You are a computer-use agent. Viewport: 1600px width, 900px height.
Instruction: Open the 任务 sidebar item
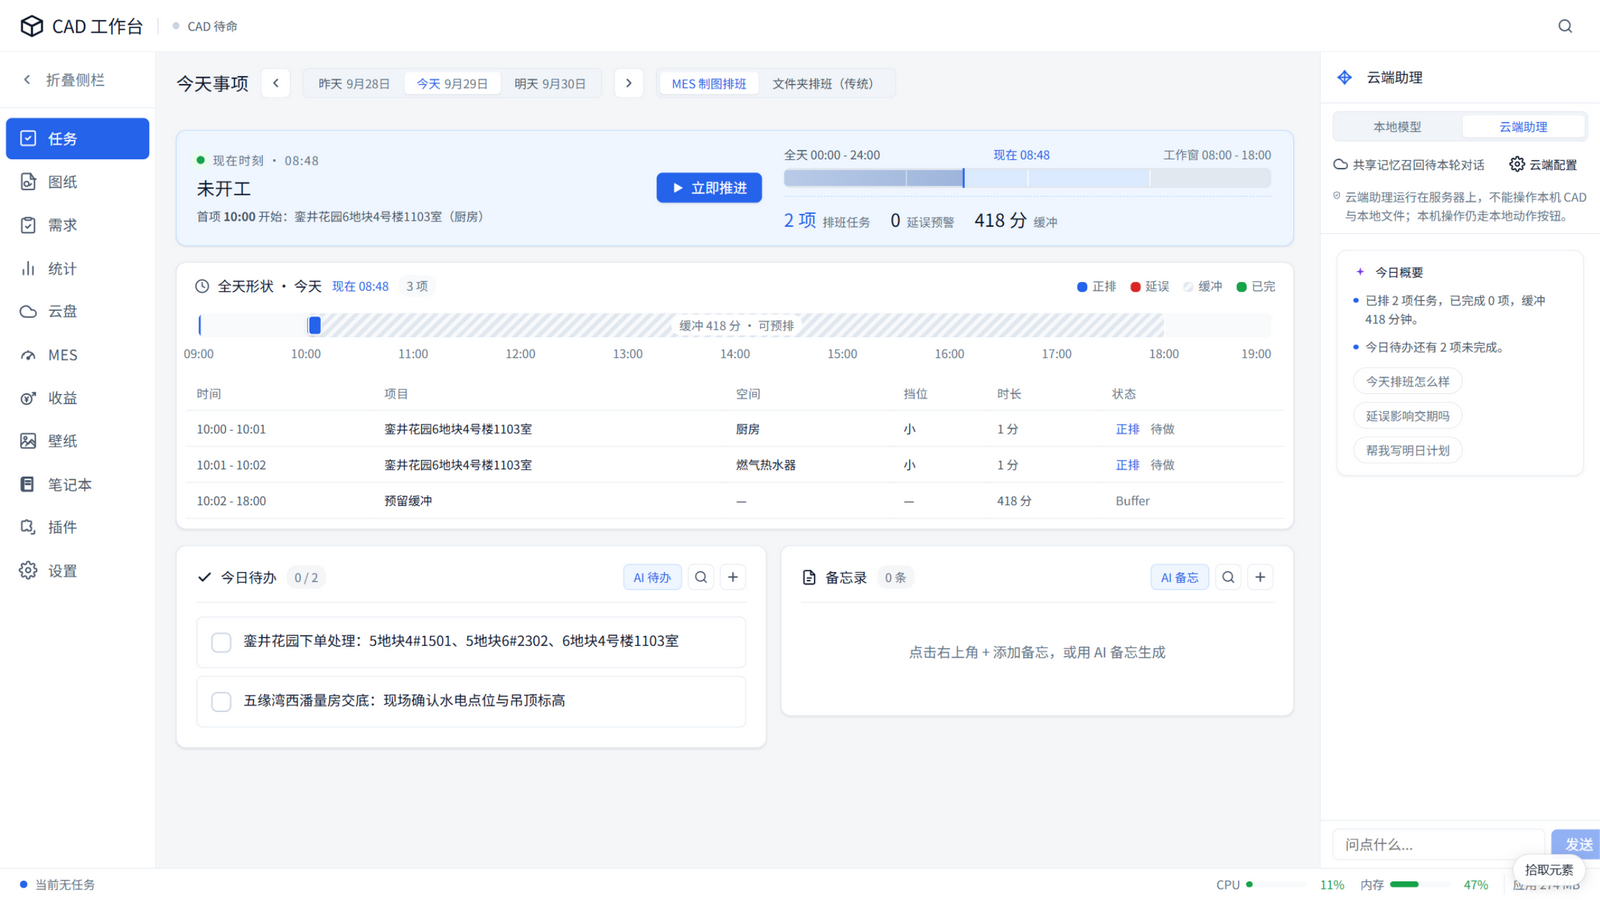pyautogui.click(x=77, y=139)
